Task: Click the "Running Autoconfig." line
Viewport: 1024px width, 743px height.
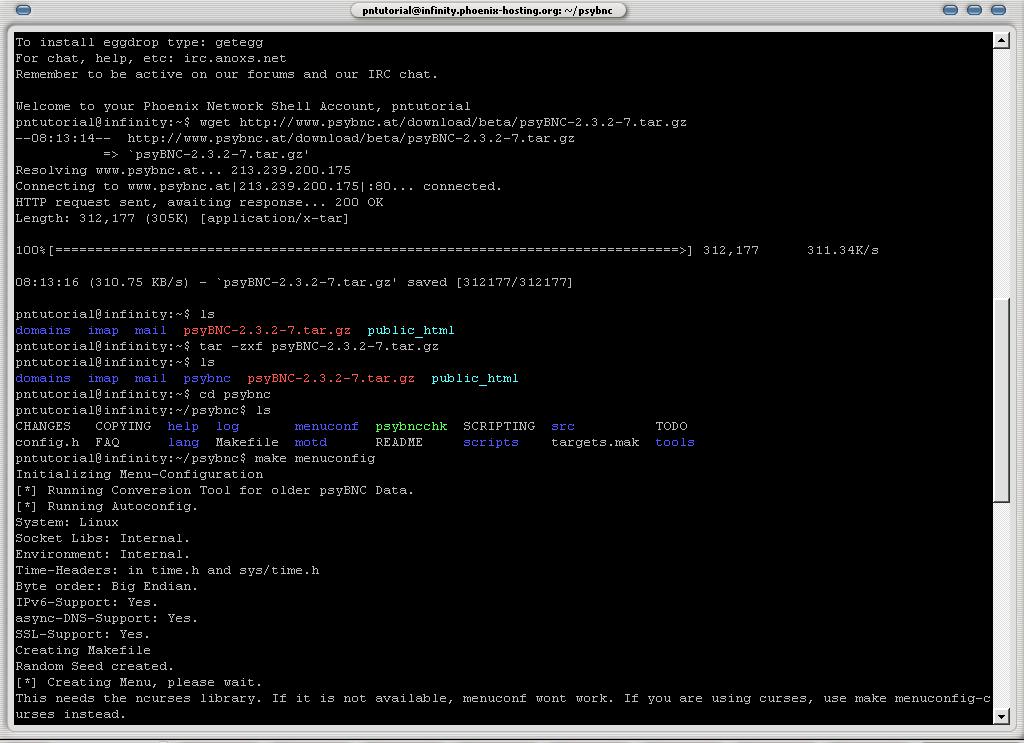Action: (106, 507)
